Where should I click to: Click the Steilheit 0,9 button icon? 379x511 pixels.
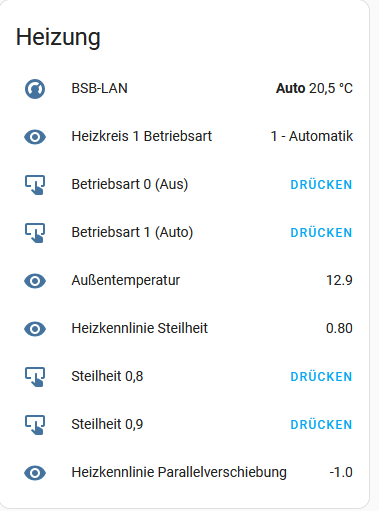[x=35, y=425]
